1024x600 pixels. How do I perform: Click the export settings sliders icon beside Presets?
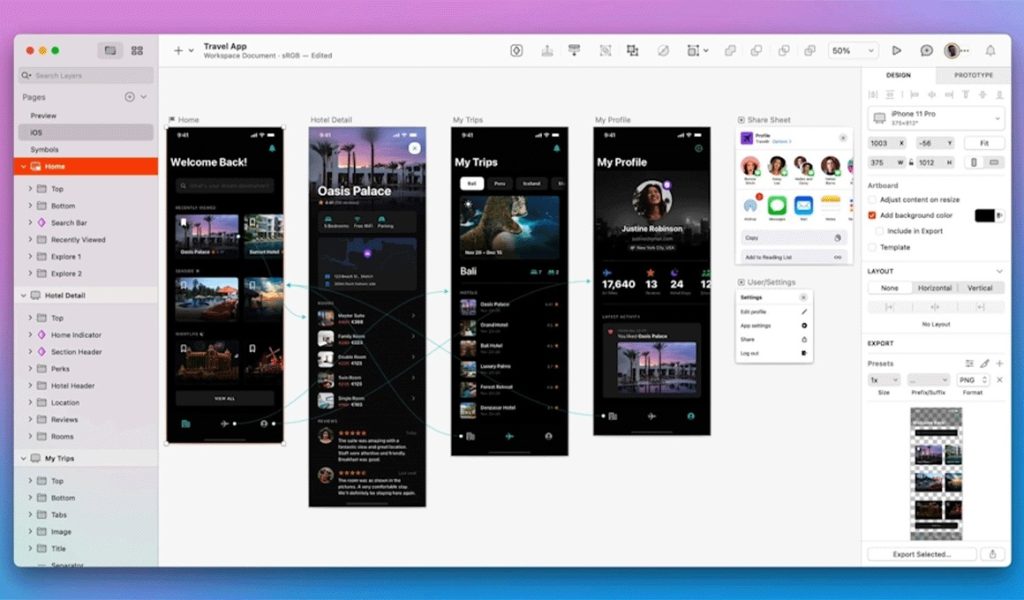[x=969, y=363]
